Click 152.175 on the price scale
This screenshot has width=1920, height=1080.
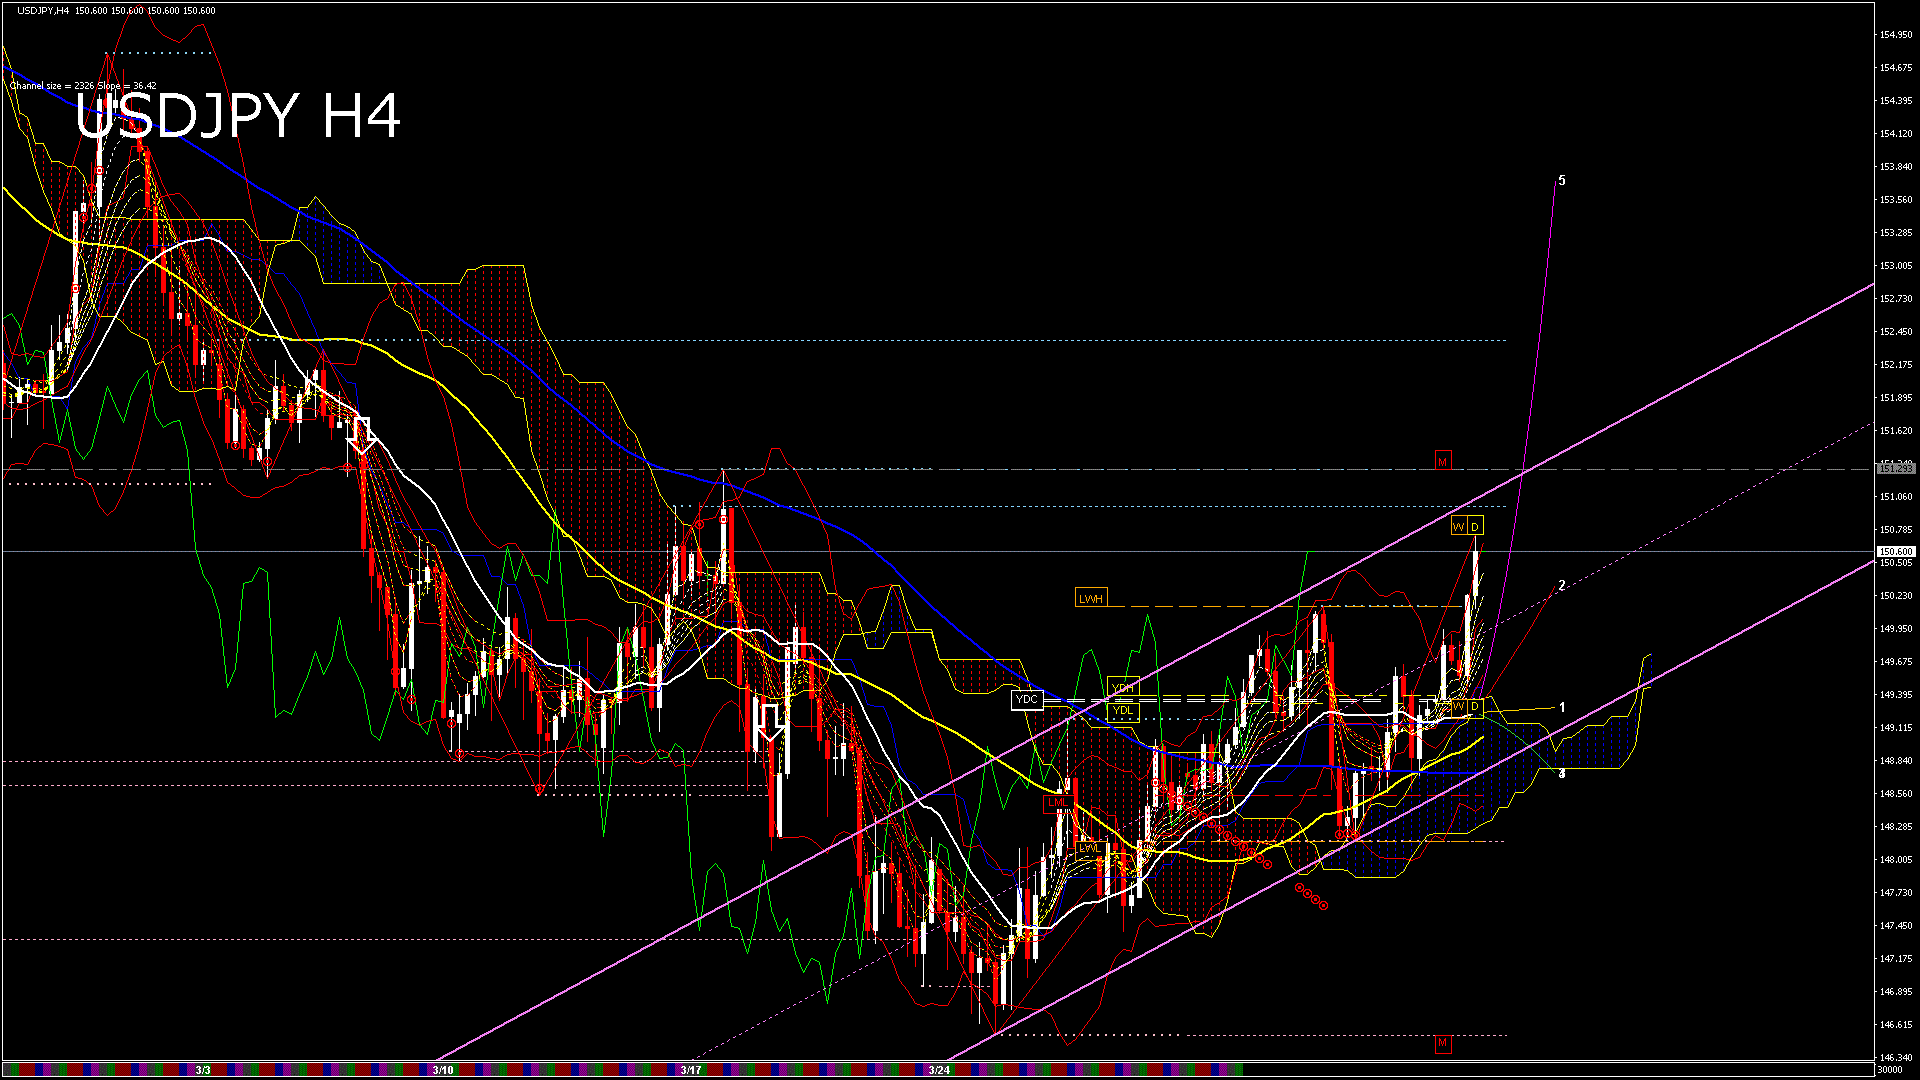click(1896, 365)
